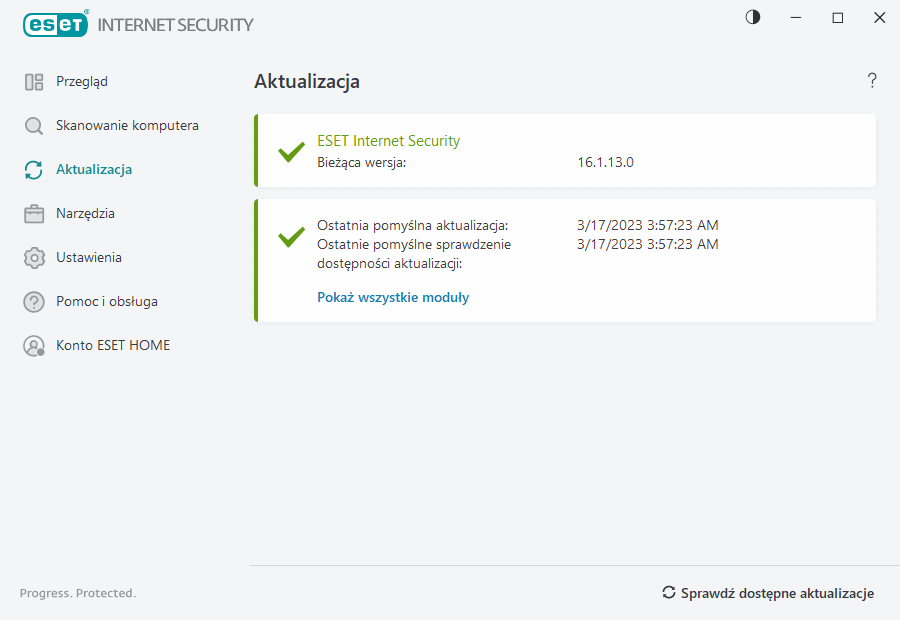
Task: Maximize the ESET window
Action: [838, 18]
